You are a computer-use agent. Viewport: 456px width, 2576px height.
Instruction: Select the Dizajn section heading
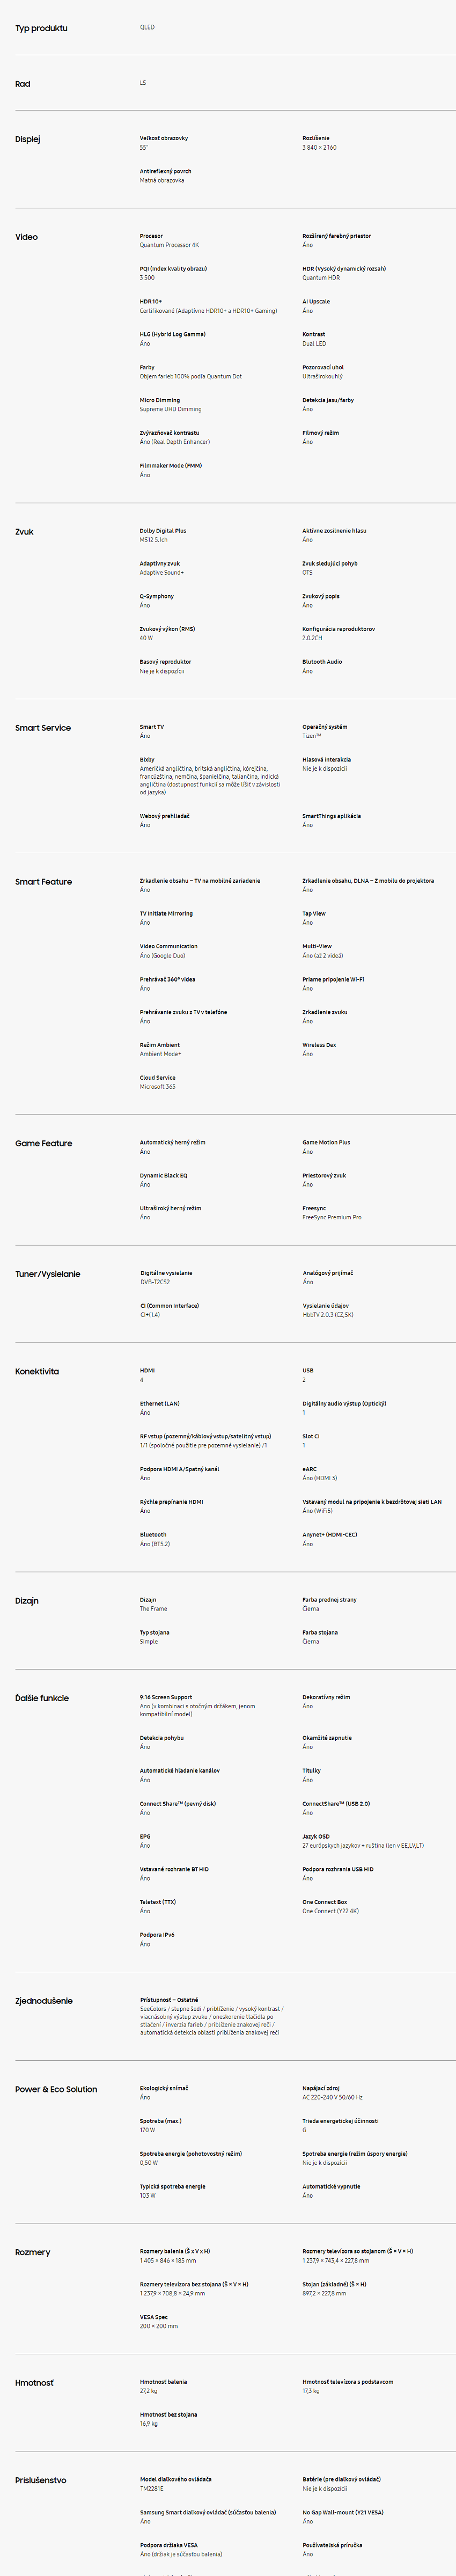(x=27, y=1601)
